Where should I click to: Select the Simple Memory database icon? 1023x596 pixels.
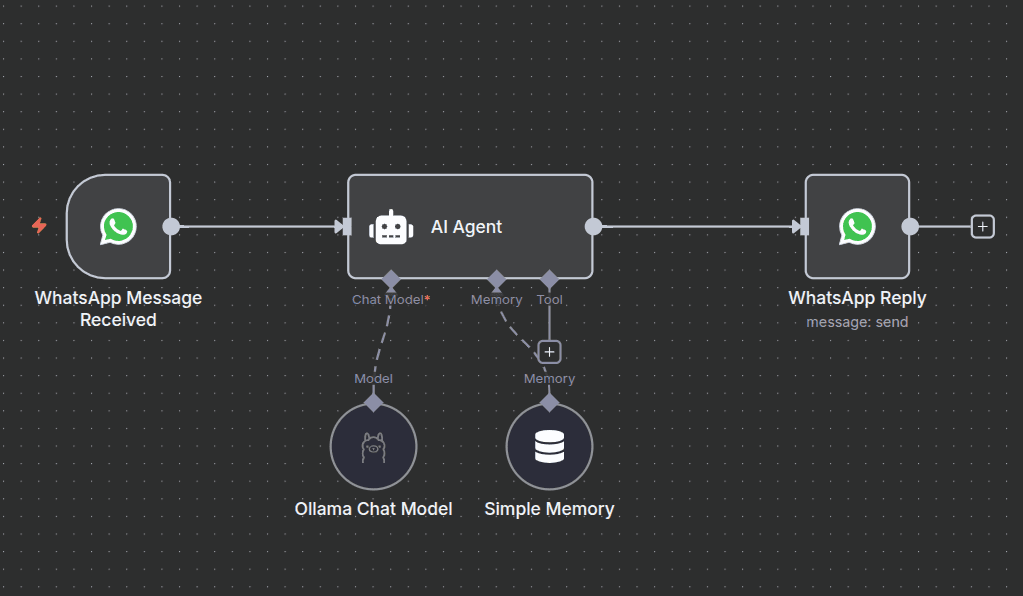tap(549, 447)
